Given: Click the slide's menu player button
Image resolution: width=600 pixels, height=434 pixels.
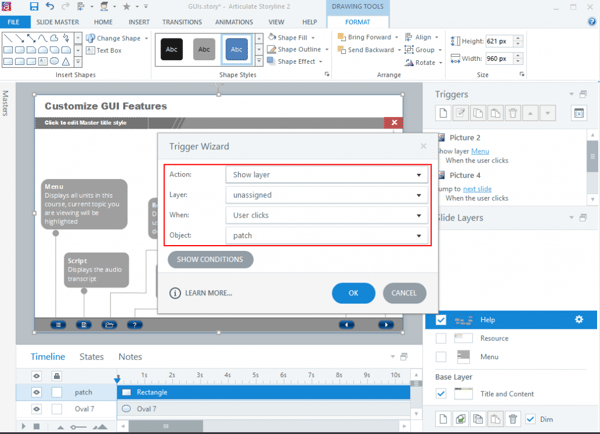Looking at the screenshot, I should click(59, 325).
